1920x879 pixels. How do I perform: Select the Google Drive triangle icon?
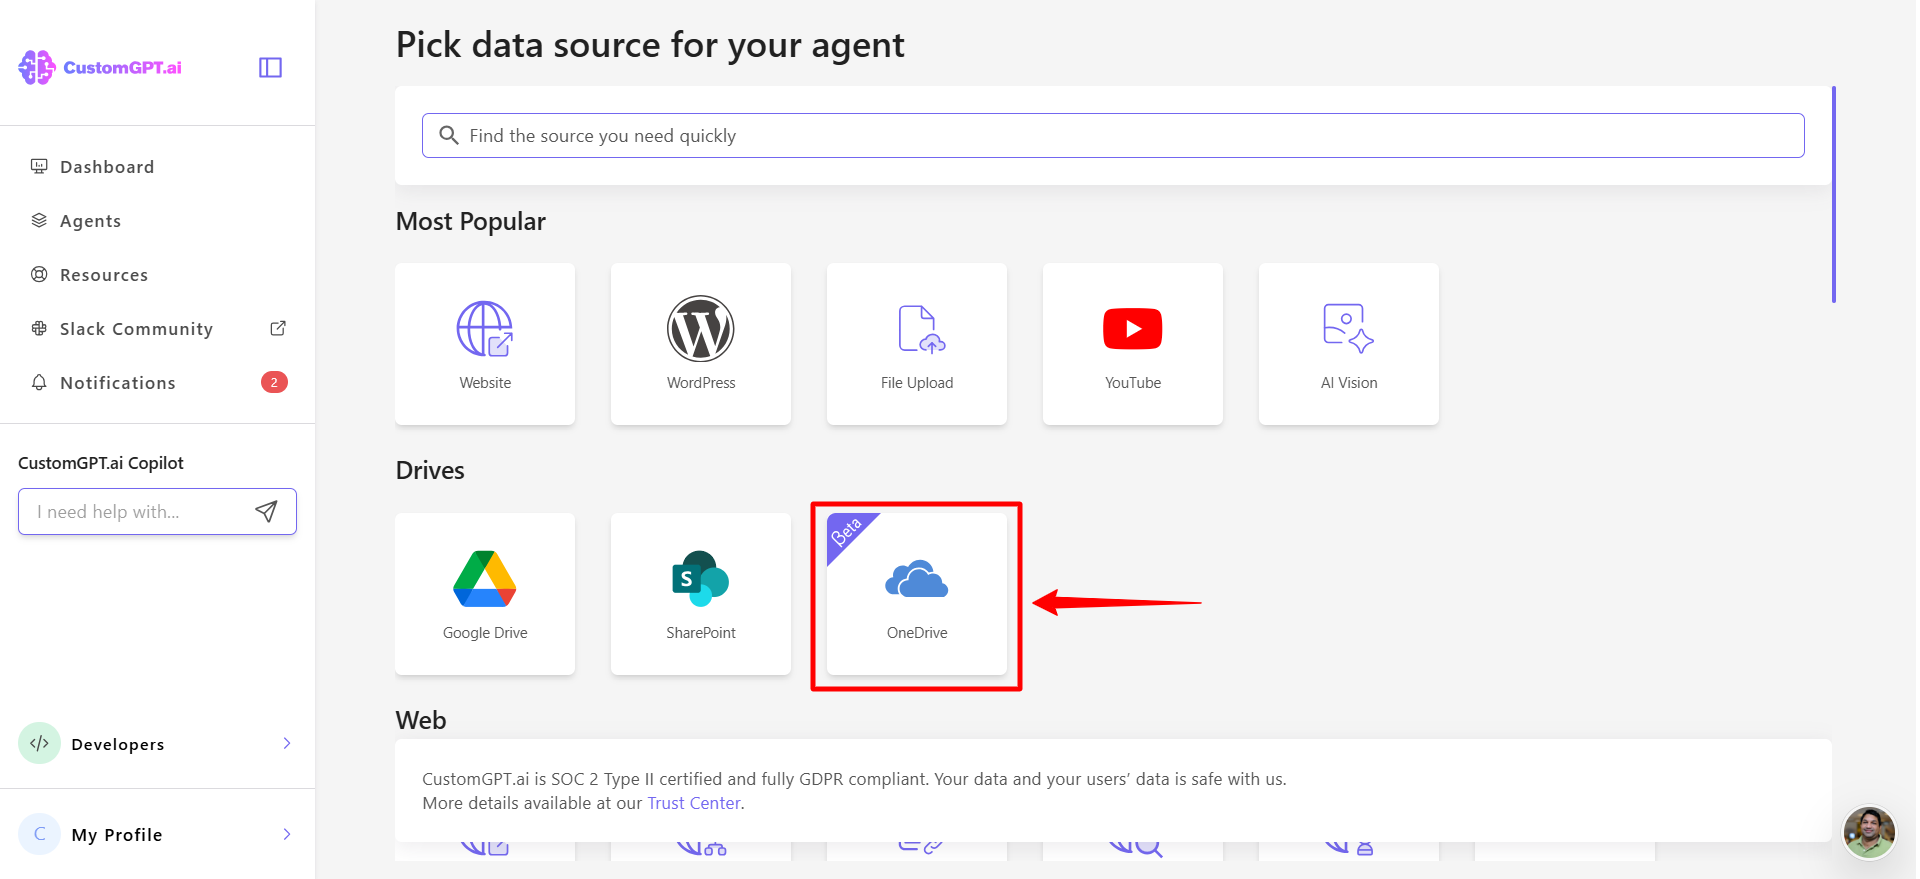click(x=485, y=579)
